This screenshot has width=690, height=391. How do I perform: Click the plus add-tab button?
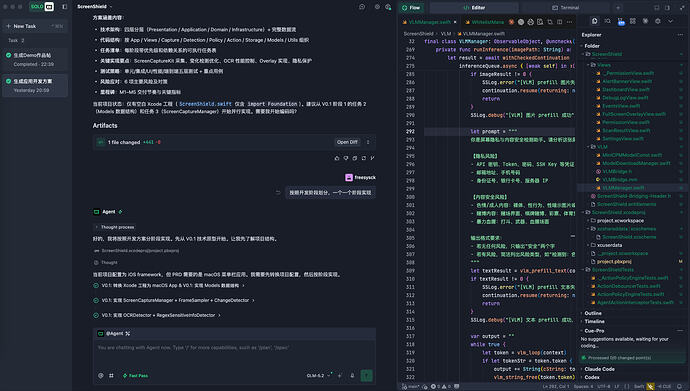(618, 7)
